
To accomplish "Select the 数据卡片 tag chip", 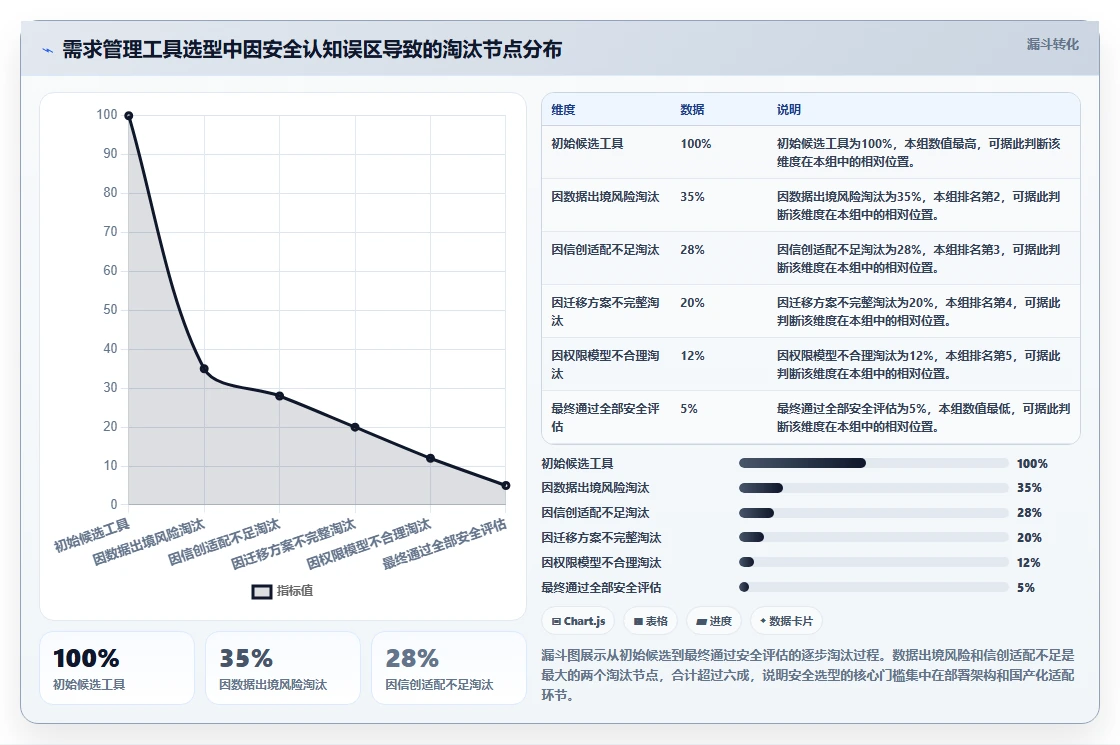I will 786,621.
